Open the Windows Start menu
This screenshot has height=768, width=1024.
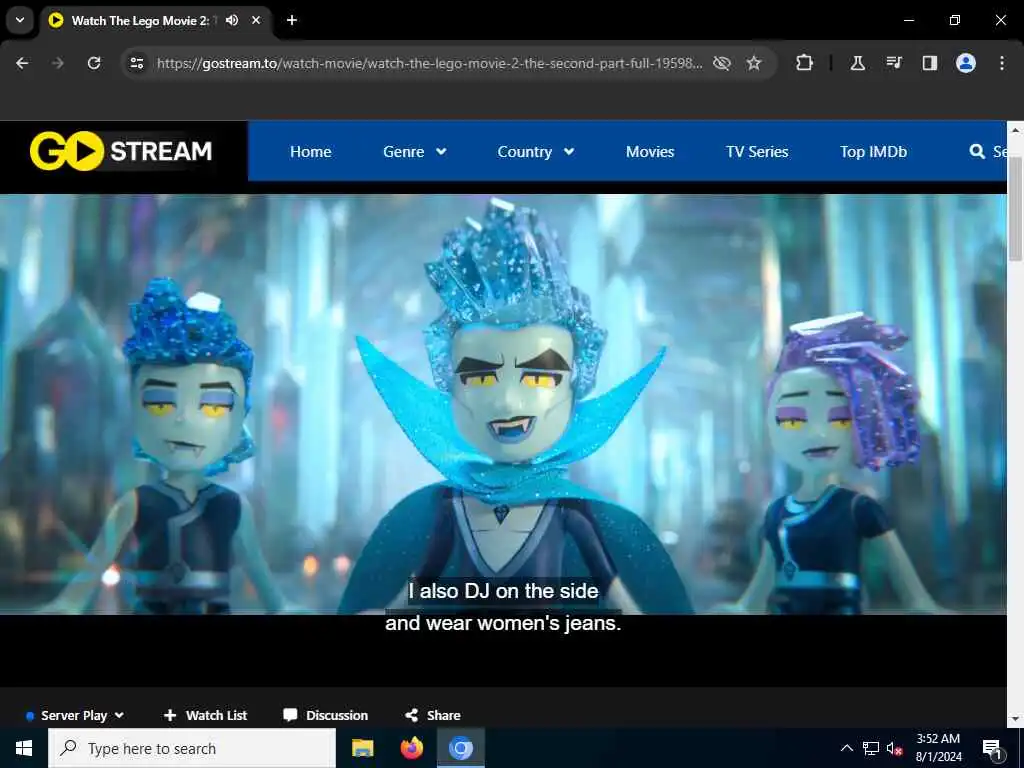click(24, 748)
